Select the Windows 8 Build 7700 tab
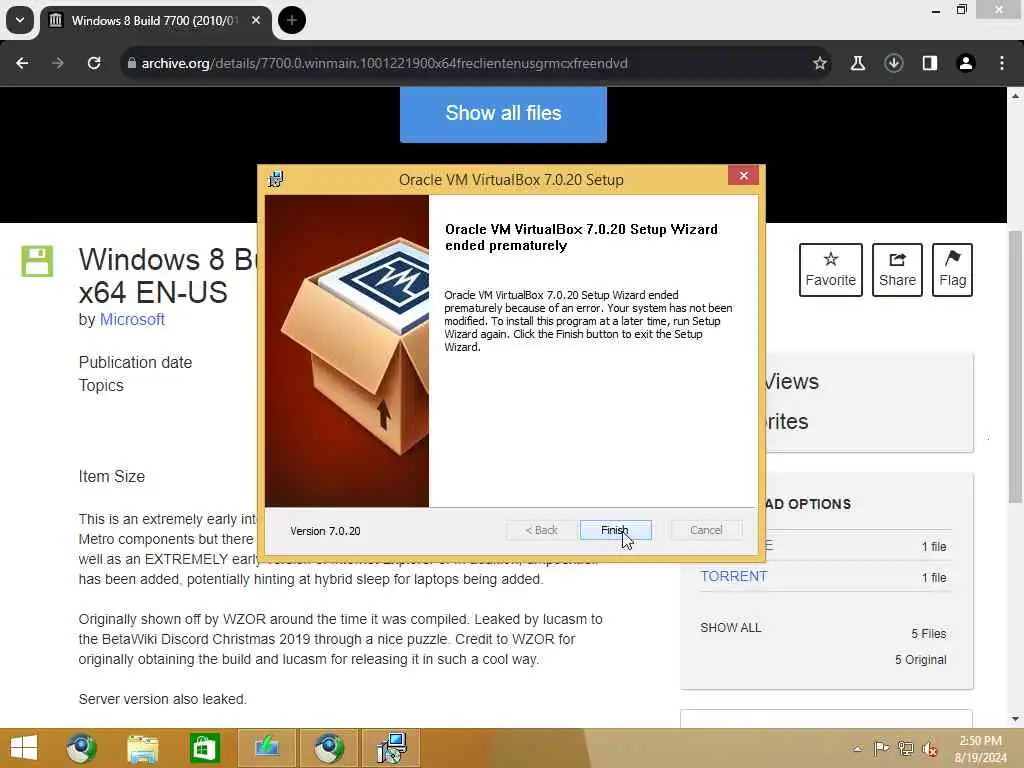 coord(153,20)
